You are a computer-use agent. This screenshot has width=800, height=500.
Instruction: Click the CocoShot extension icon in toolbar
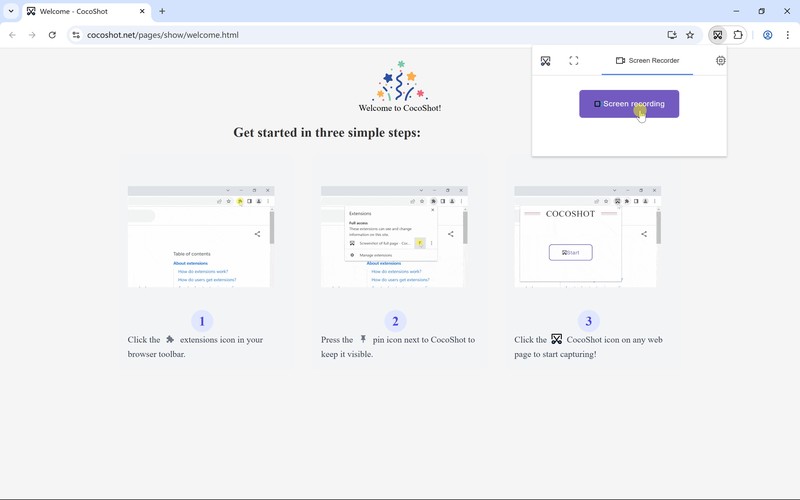717,35
